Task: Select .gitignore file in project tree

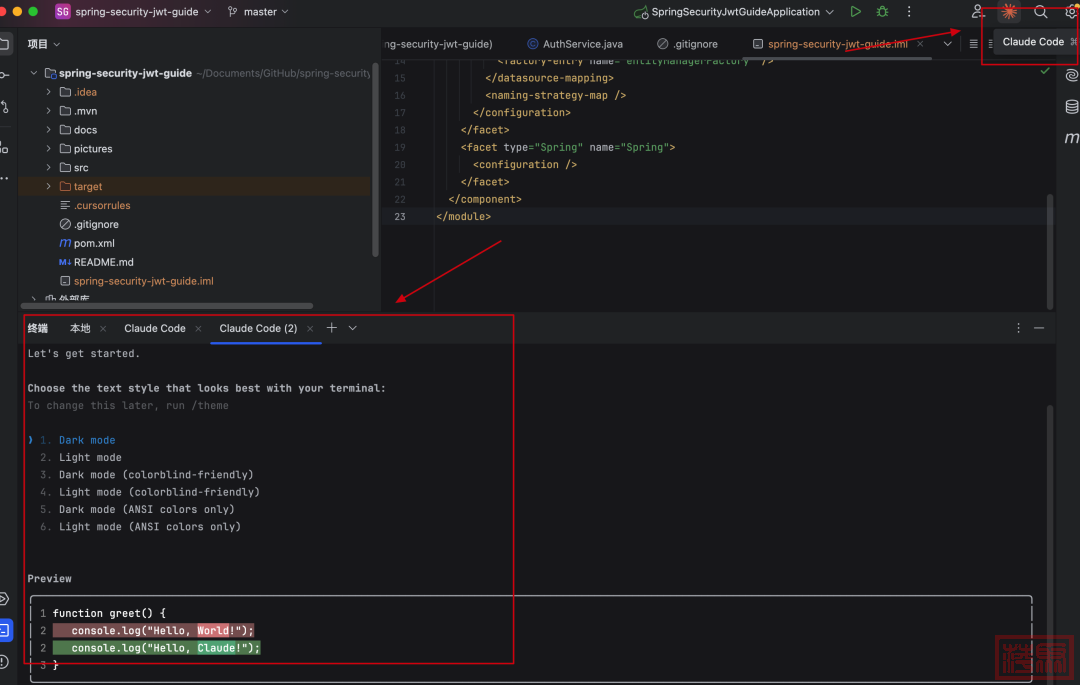Action: (96, 224)
